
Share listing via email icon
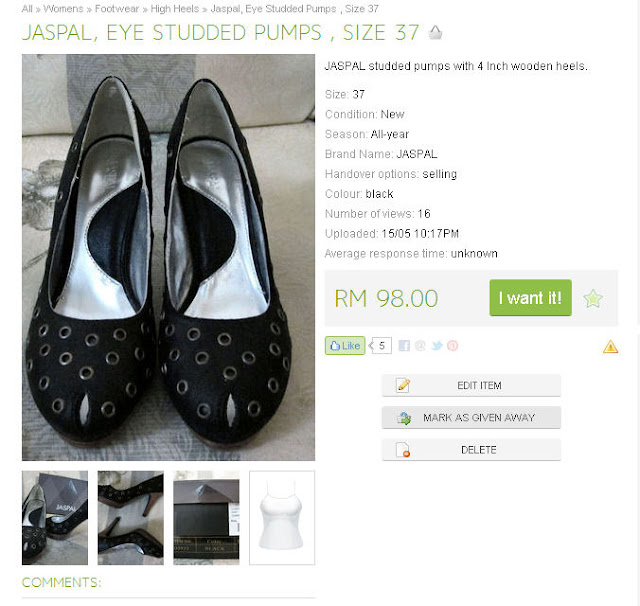tap(420, 346)
